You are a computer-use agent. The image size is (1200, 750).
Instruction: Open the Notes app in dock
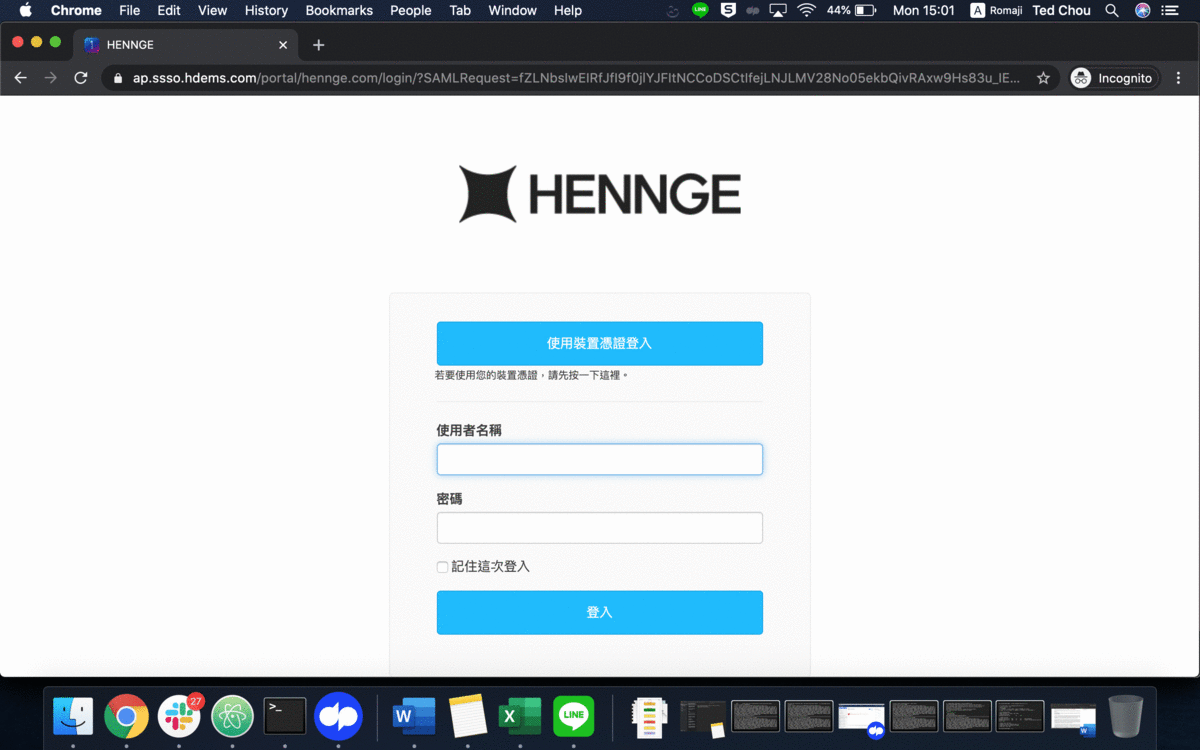click(467, 716)
